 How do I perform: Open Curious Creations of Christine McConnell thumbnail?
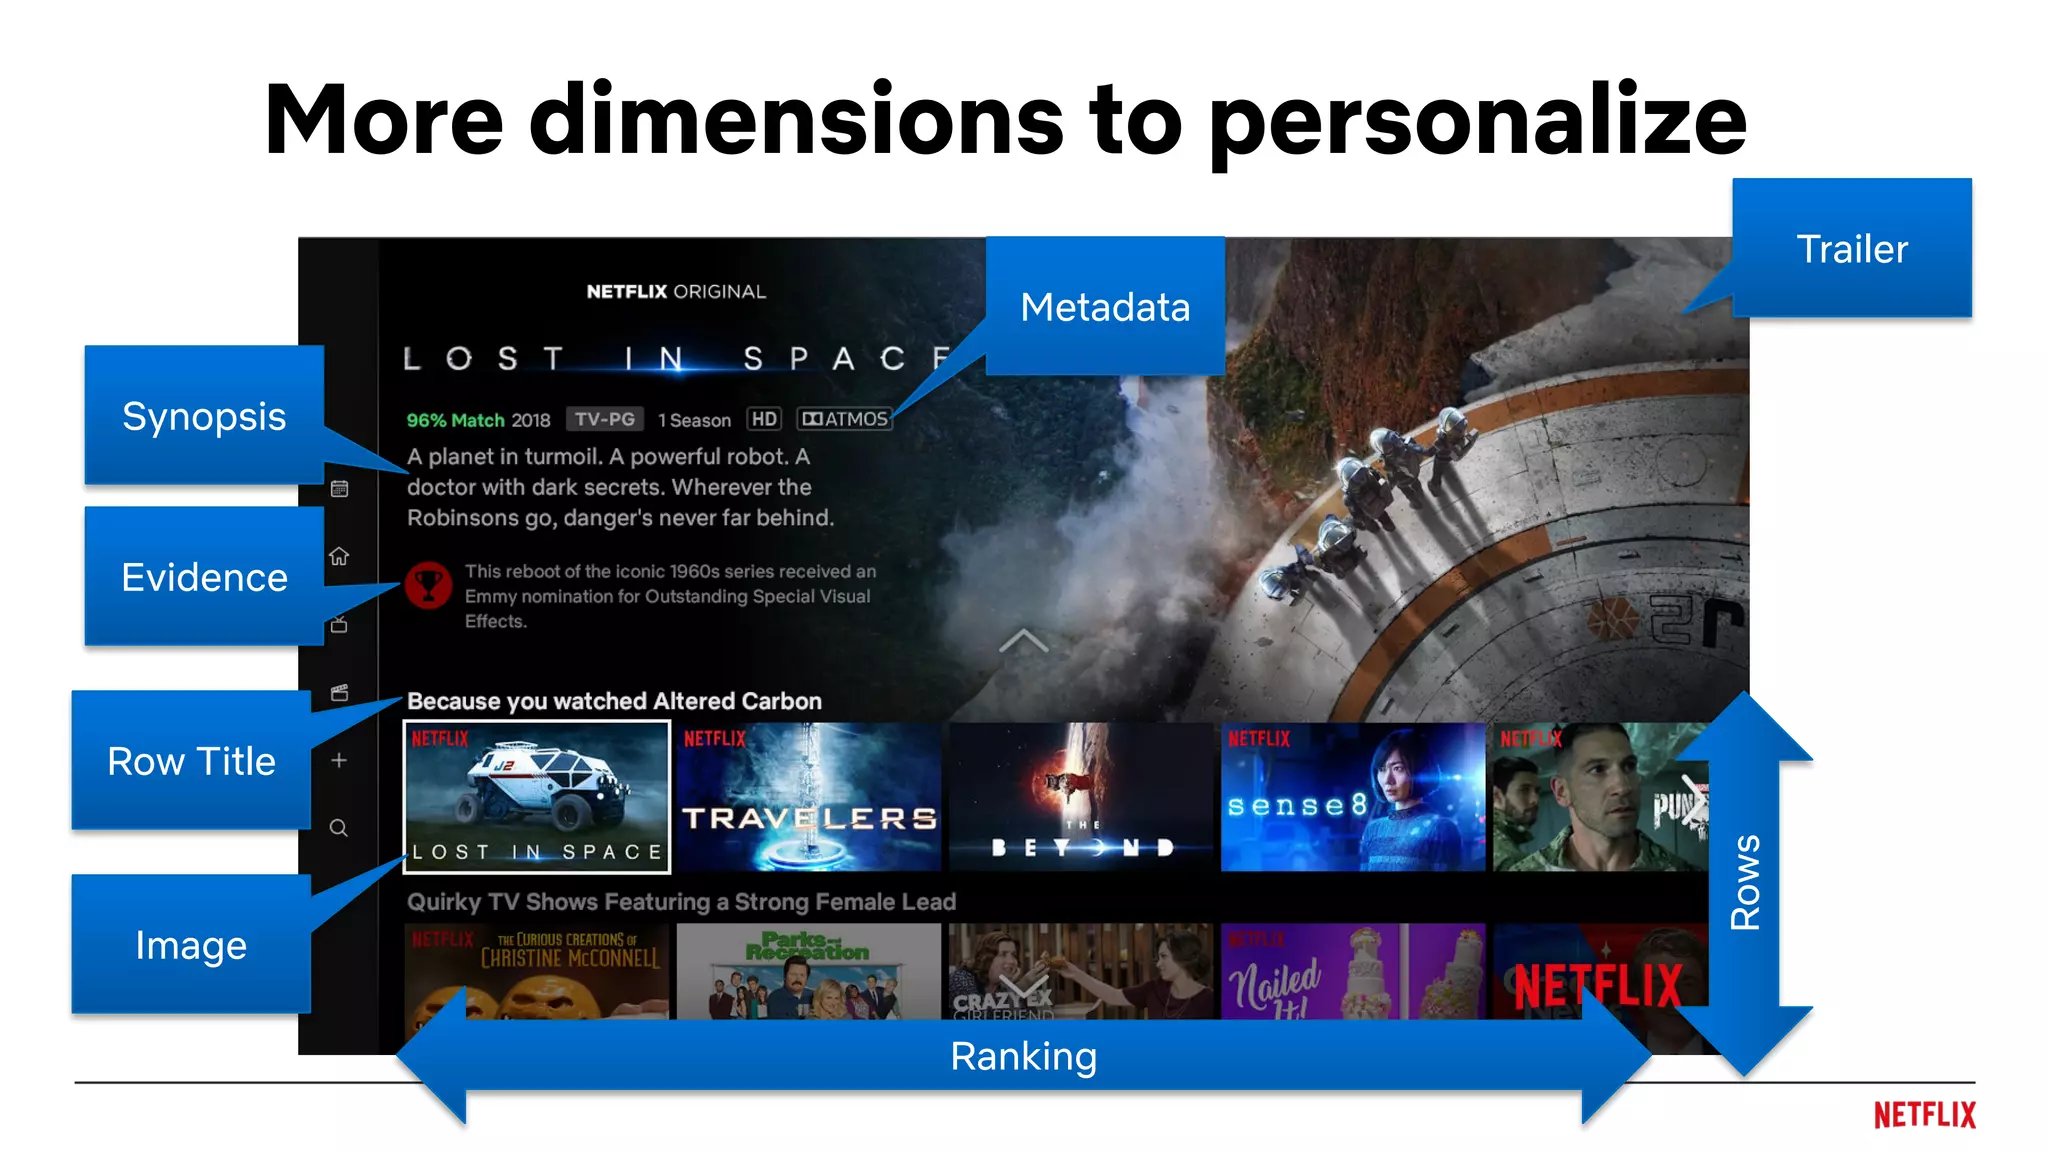537,971
